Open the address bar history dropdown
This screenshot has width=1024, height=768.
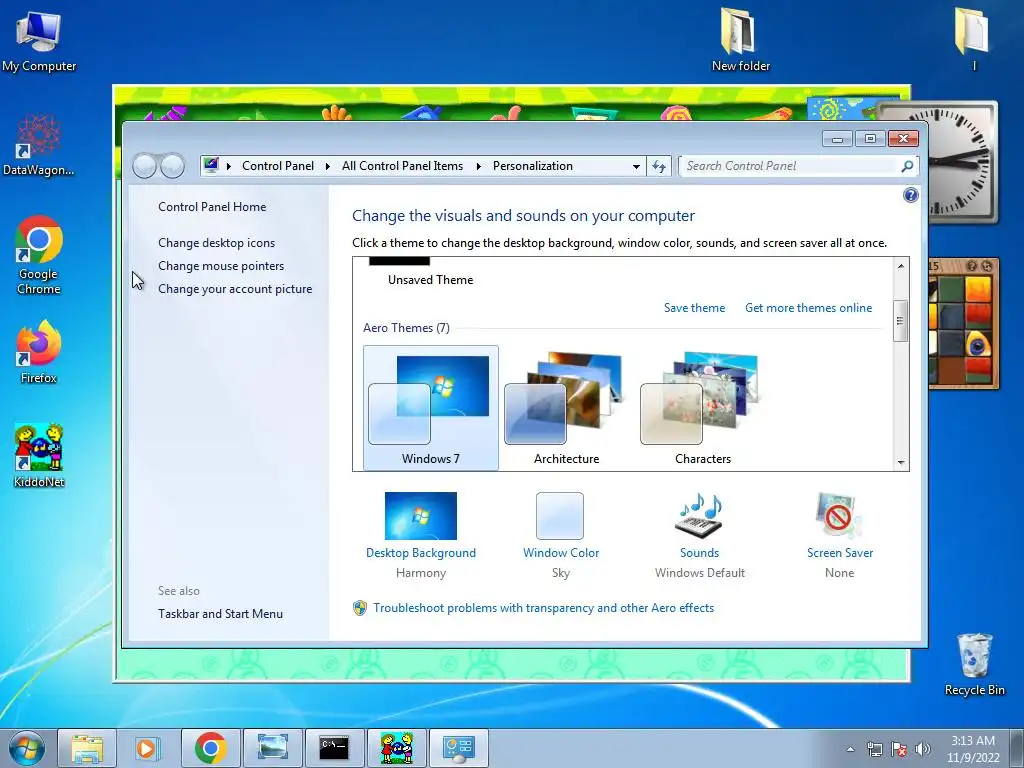pos(636,167)
